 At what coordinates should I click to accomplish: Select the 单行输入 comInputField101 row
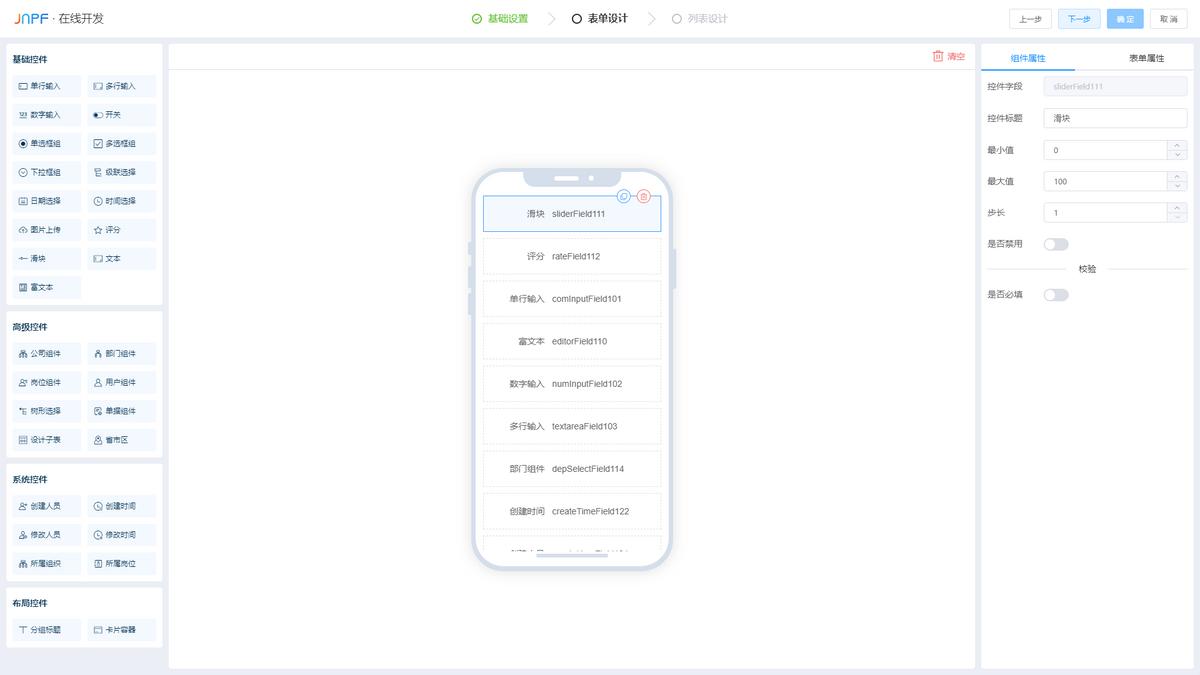point(572,299)
